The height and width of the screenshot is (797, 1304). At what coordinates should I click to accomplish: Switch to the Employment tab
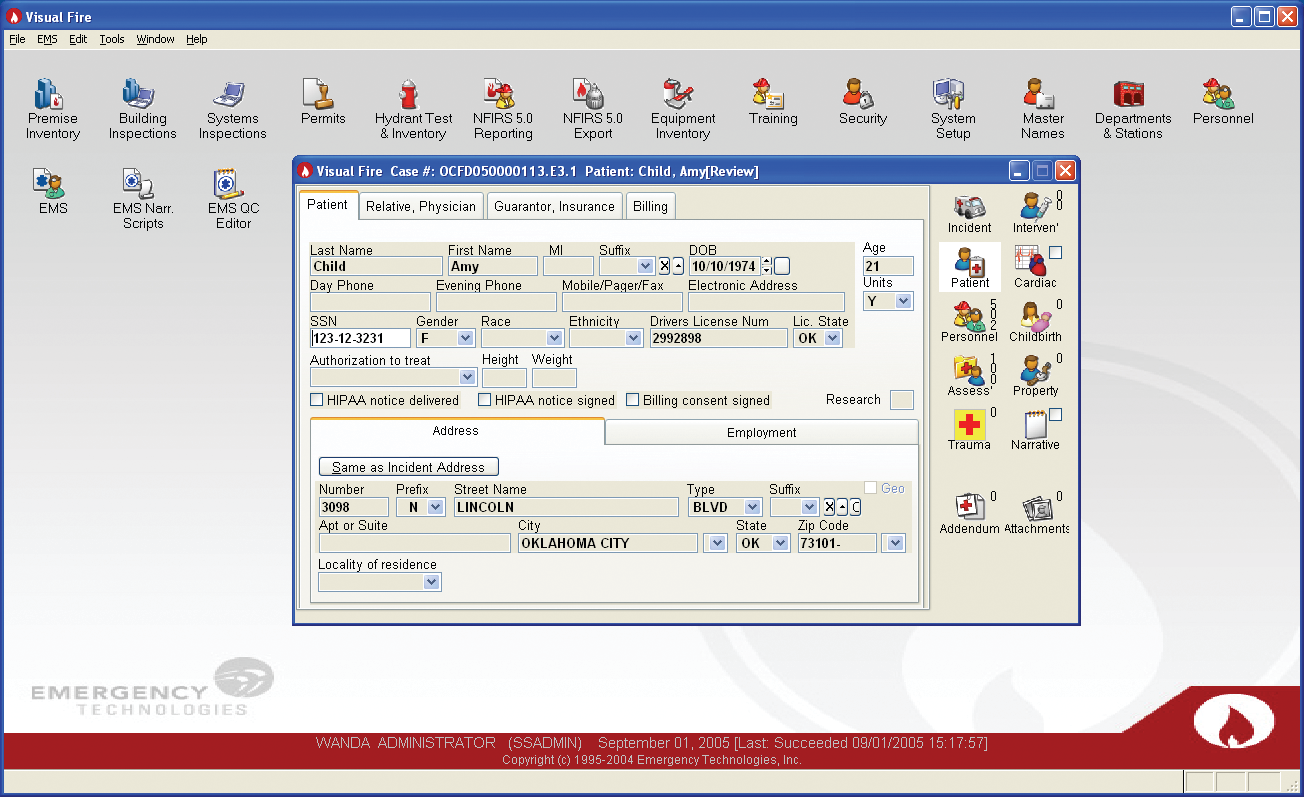(x=761, y=433)
